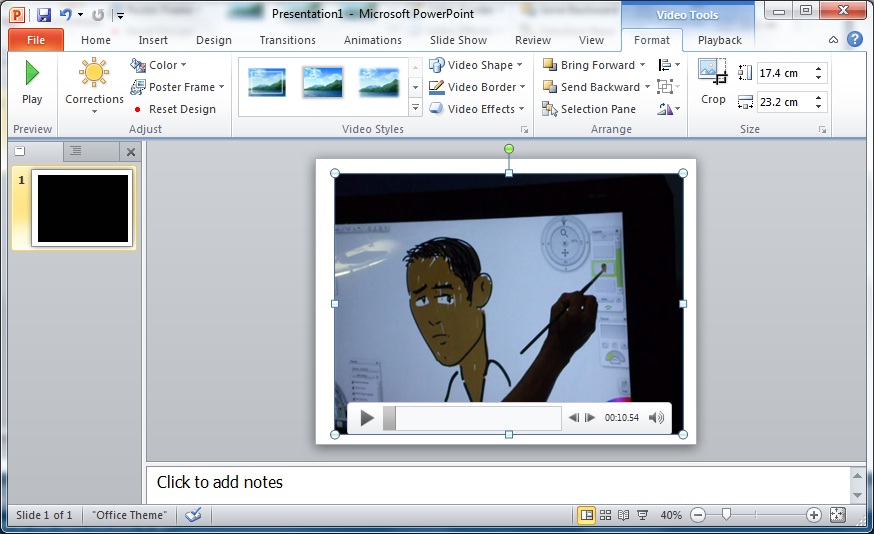The height and width of the screenshot is (534, 874).
Task: Switch to the Review tab
Action: (x=533, y=40)
